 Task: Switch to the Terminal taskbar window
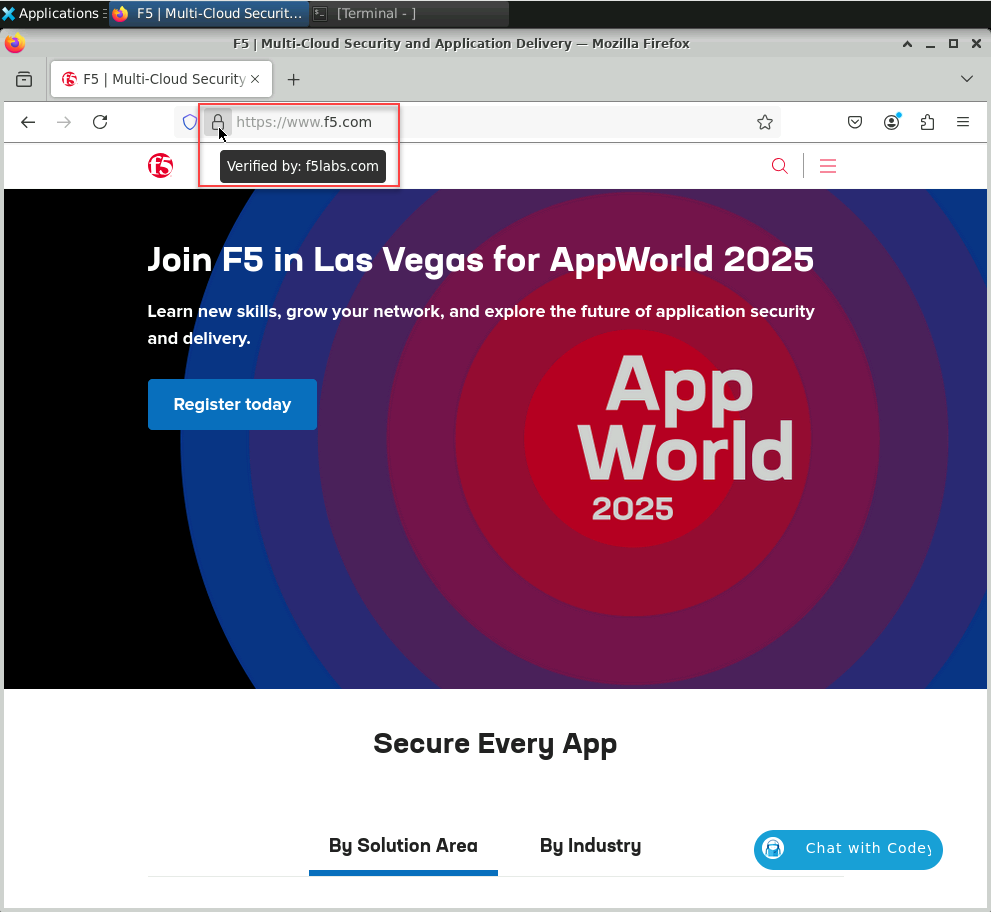click(x=408, y=13)
